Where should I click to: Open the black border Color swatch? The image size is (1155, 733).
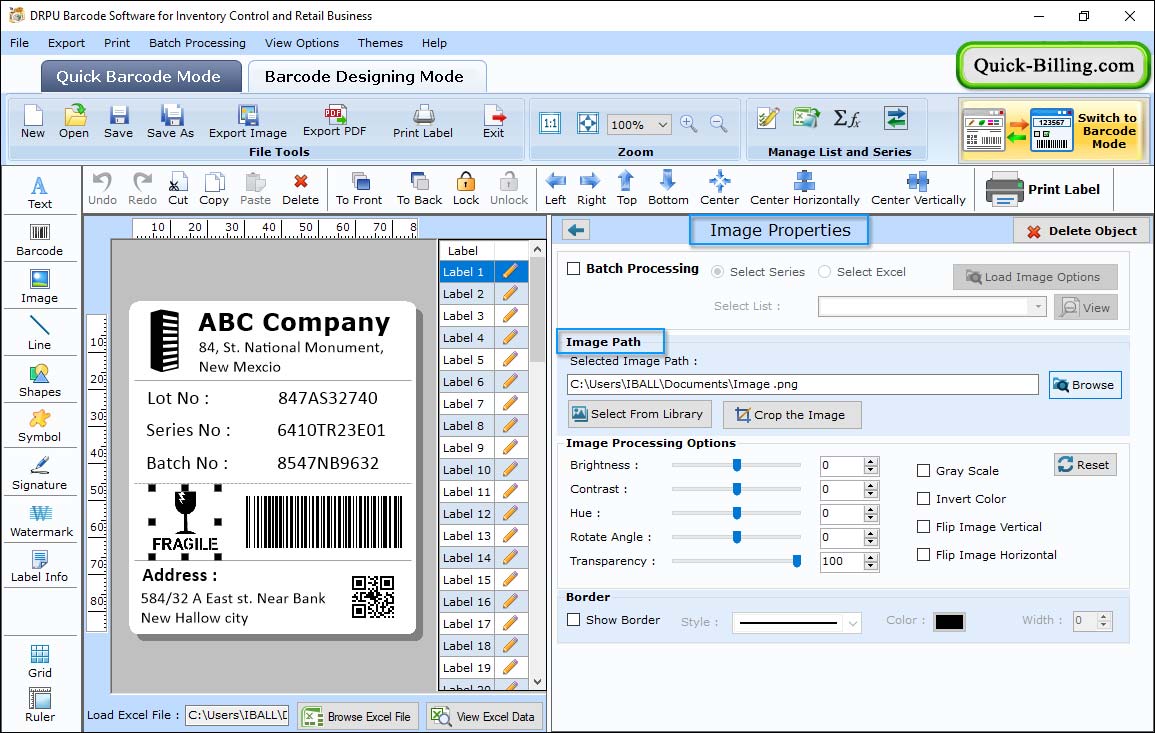[x=949, y=622]
